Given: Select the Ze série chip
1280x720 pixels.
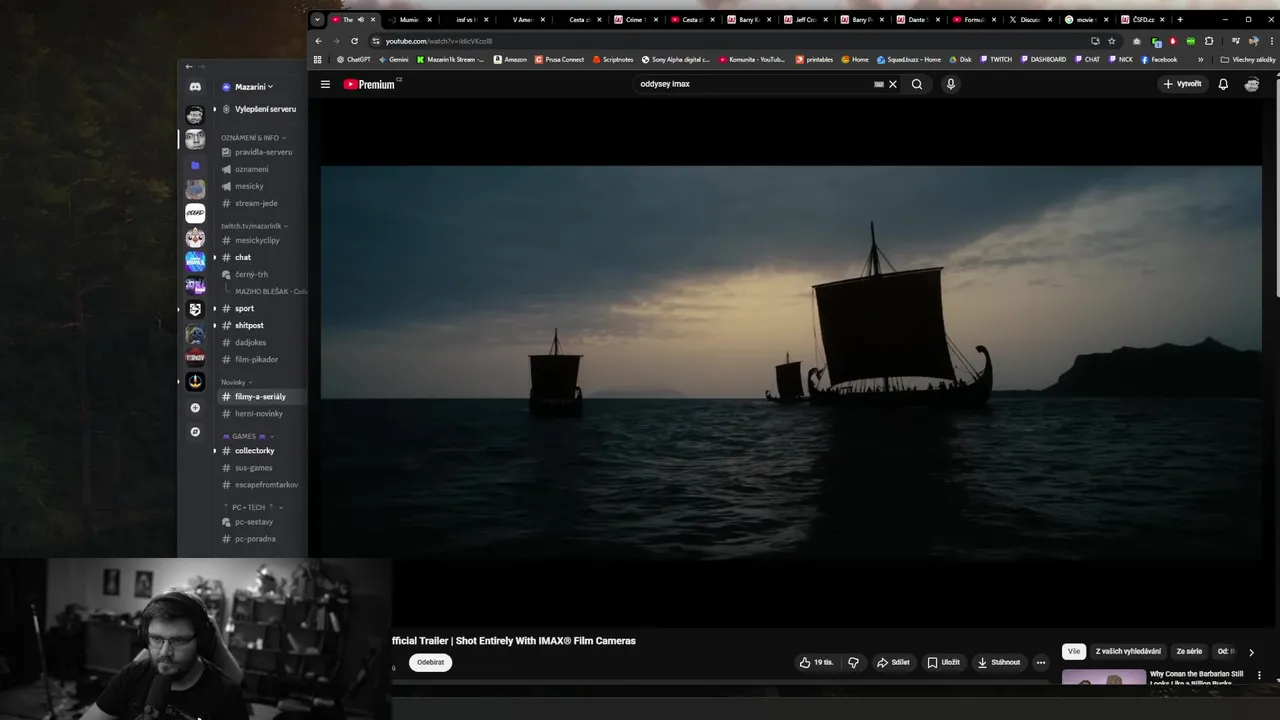Looking at the screenshot, I should point(1189,651).
